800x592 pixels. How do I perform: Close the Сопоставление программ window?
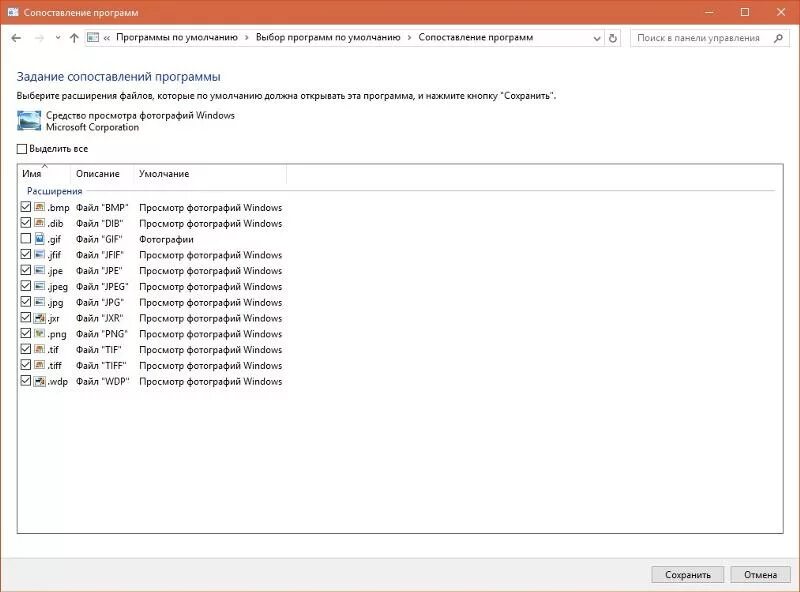[781, 12]
